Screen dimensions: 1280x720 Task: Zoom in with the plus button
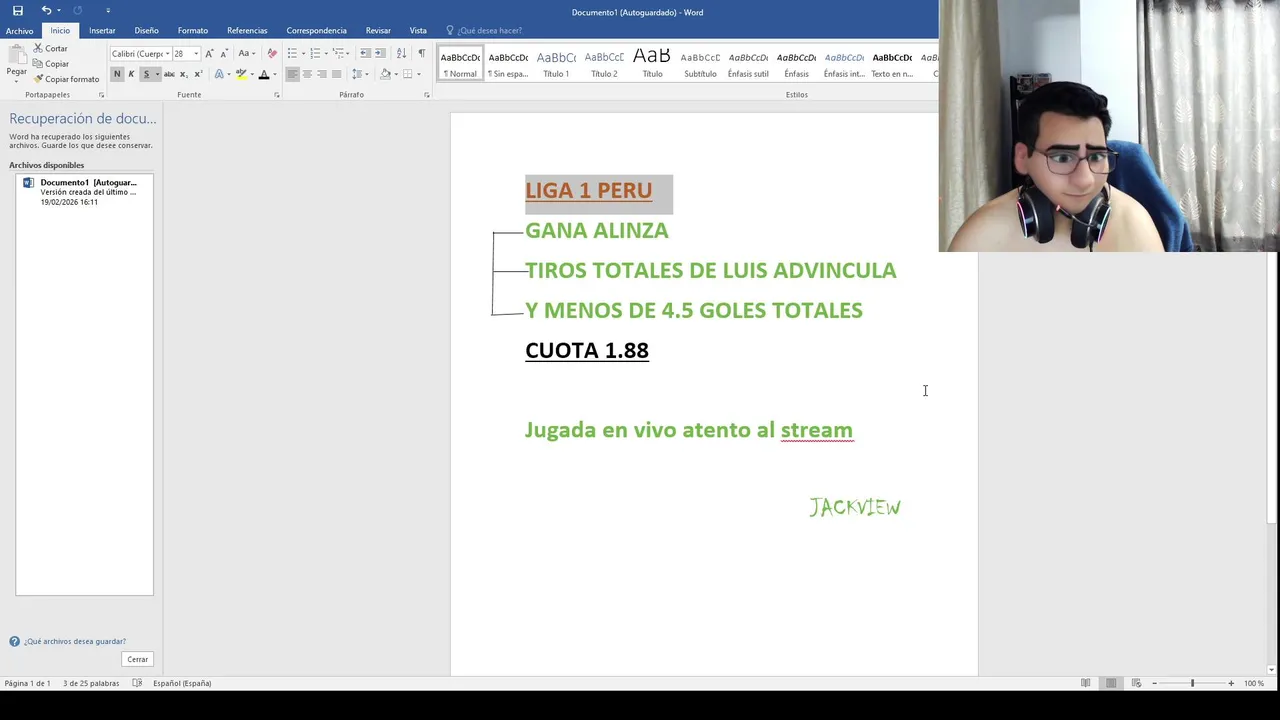tap(1231, 683)
